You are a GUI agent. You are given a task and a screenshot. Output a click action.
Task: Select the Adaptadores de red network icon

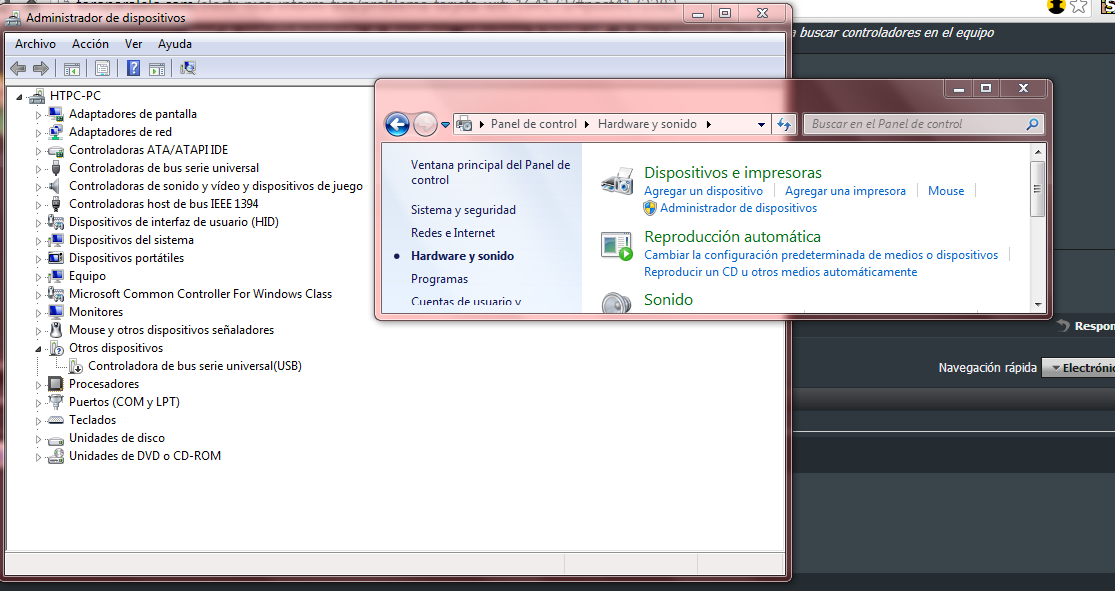(55, 132)
